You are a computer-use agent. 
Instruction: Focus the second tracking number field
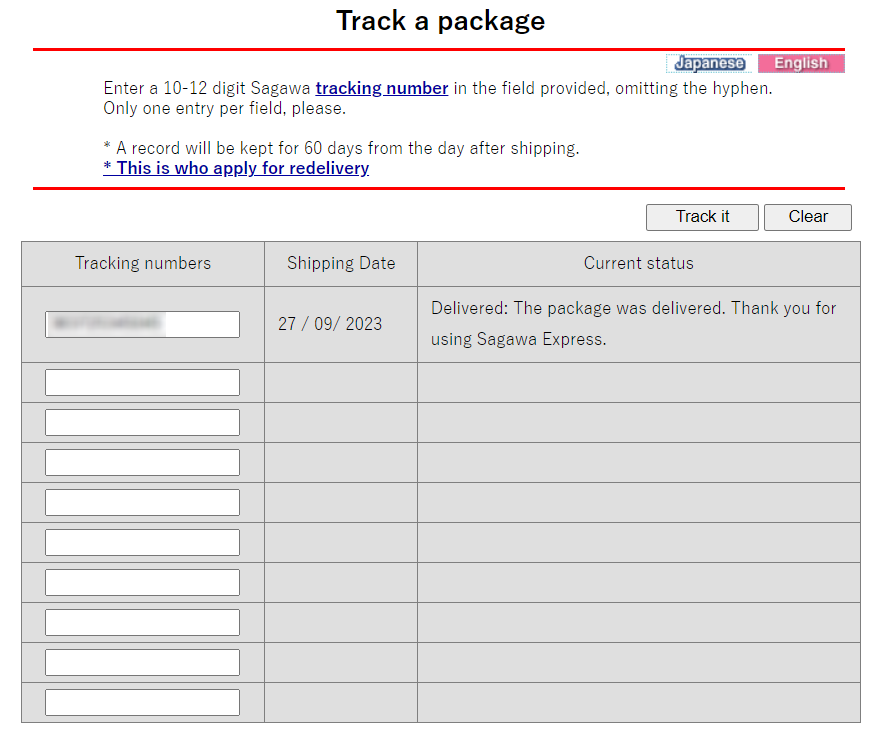click(x=142, y=383)
